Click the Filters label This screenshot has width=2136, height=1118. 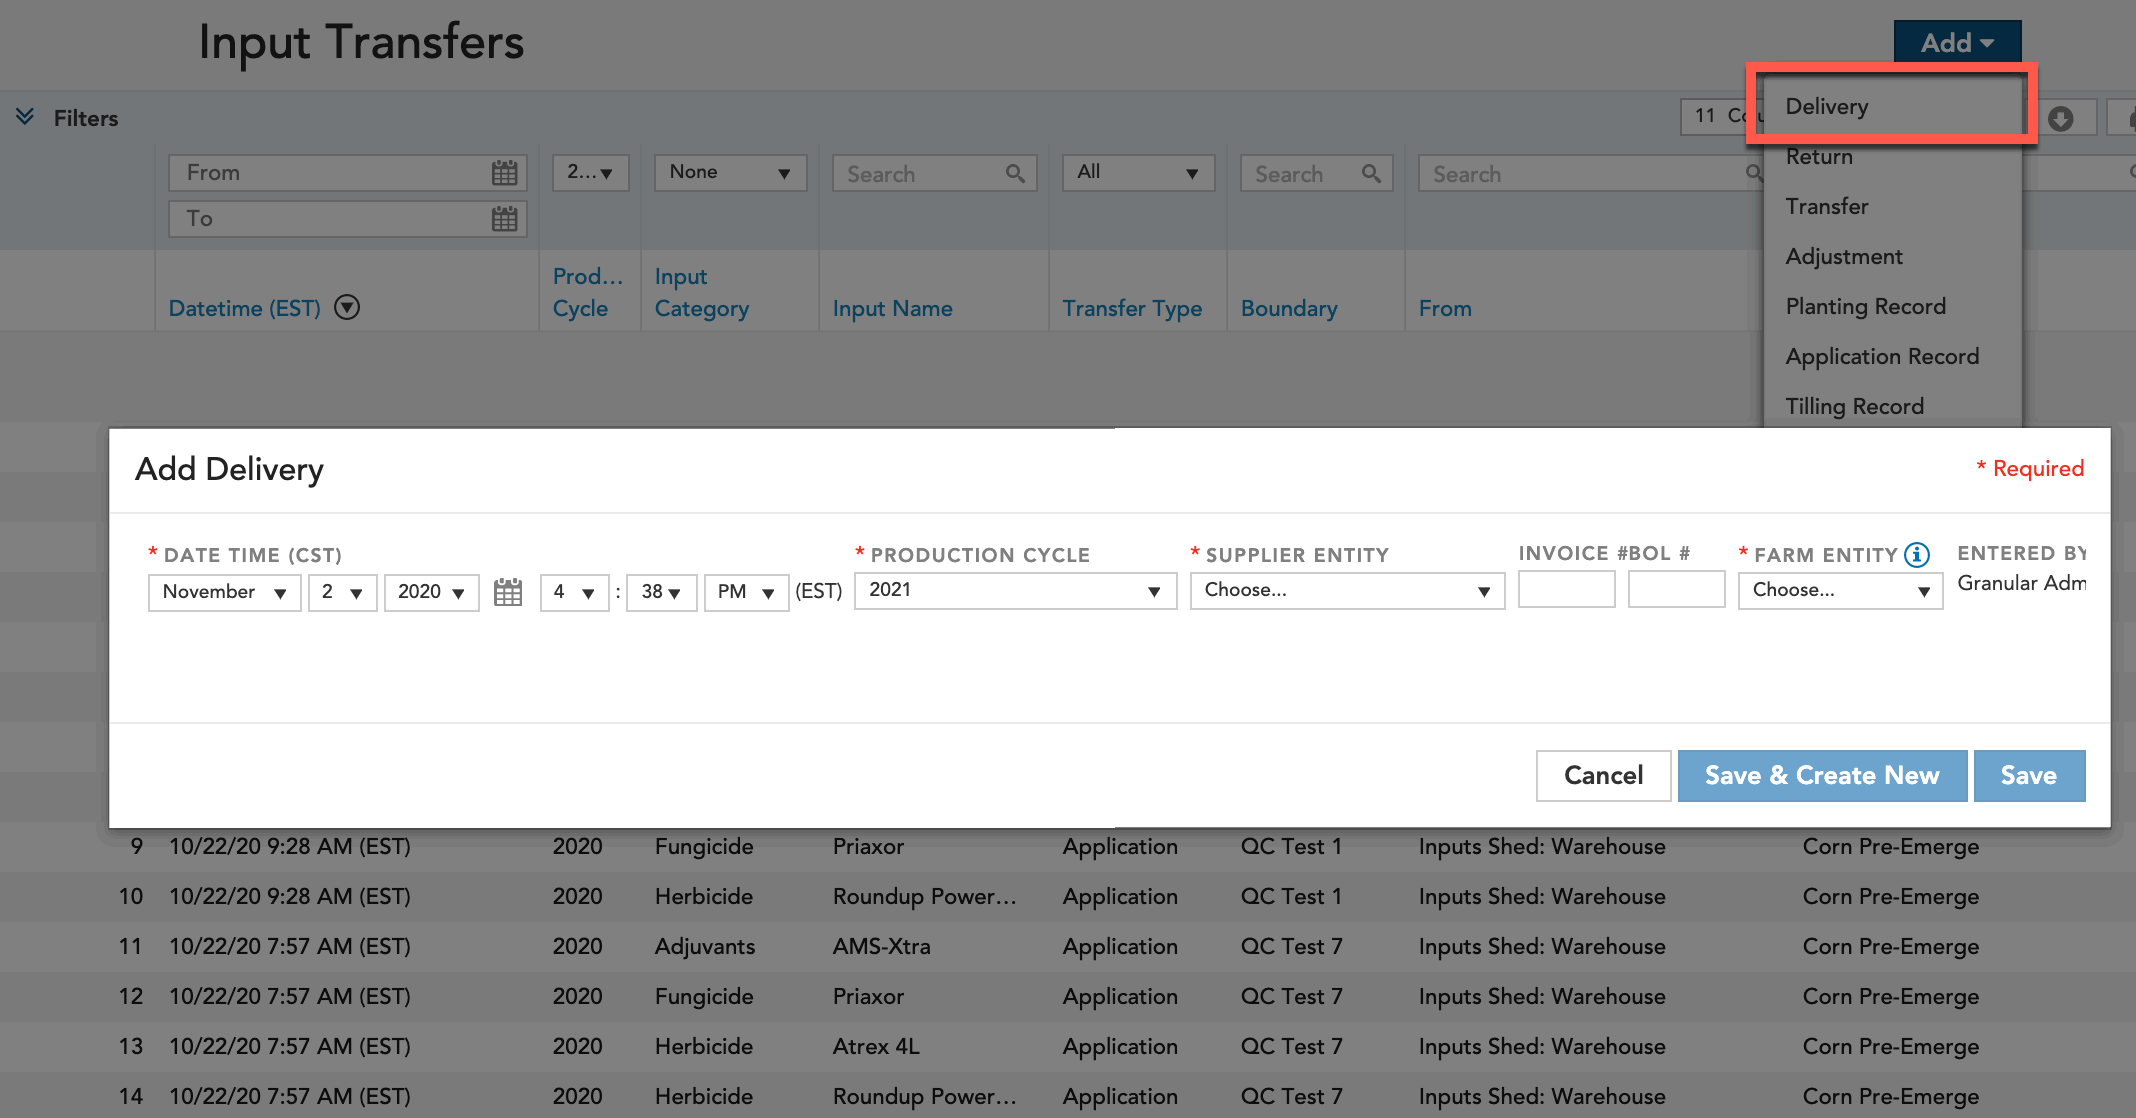pyautogui.click(x=86, y=118)
